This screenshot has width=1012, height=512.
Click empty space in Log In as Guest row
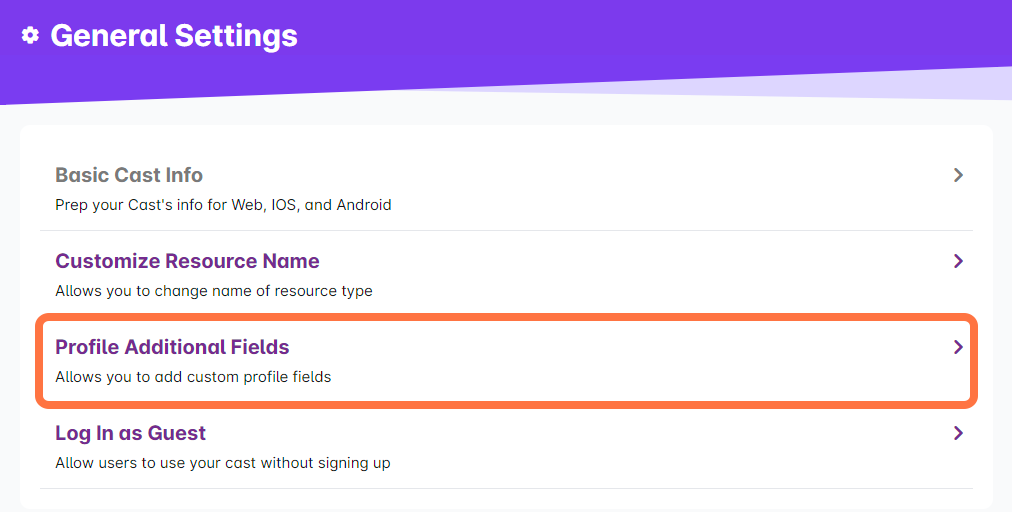tap(650, 446)
